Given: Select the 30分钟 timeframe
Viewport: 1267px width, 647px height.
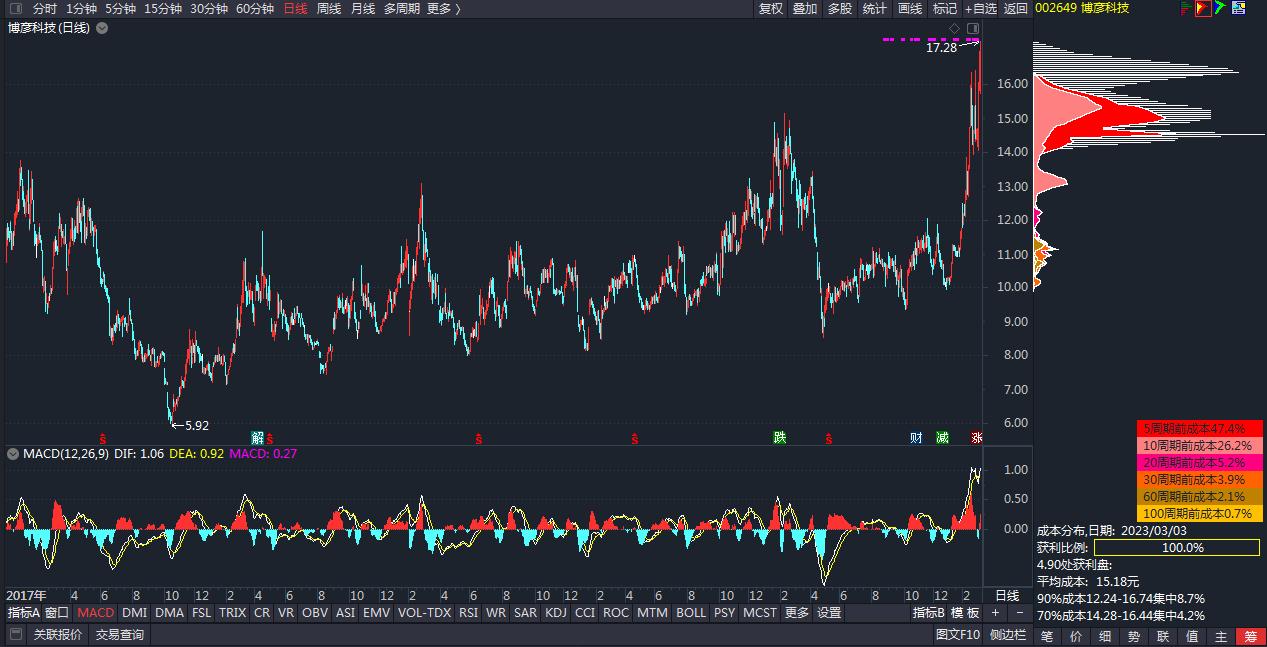Looking at the screenshot, I should pos(209,9).
